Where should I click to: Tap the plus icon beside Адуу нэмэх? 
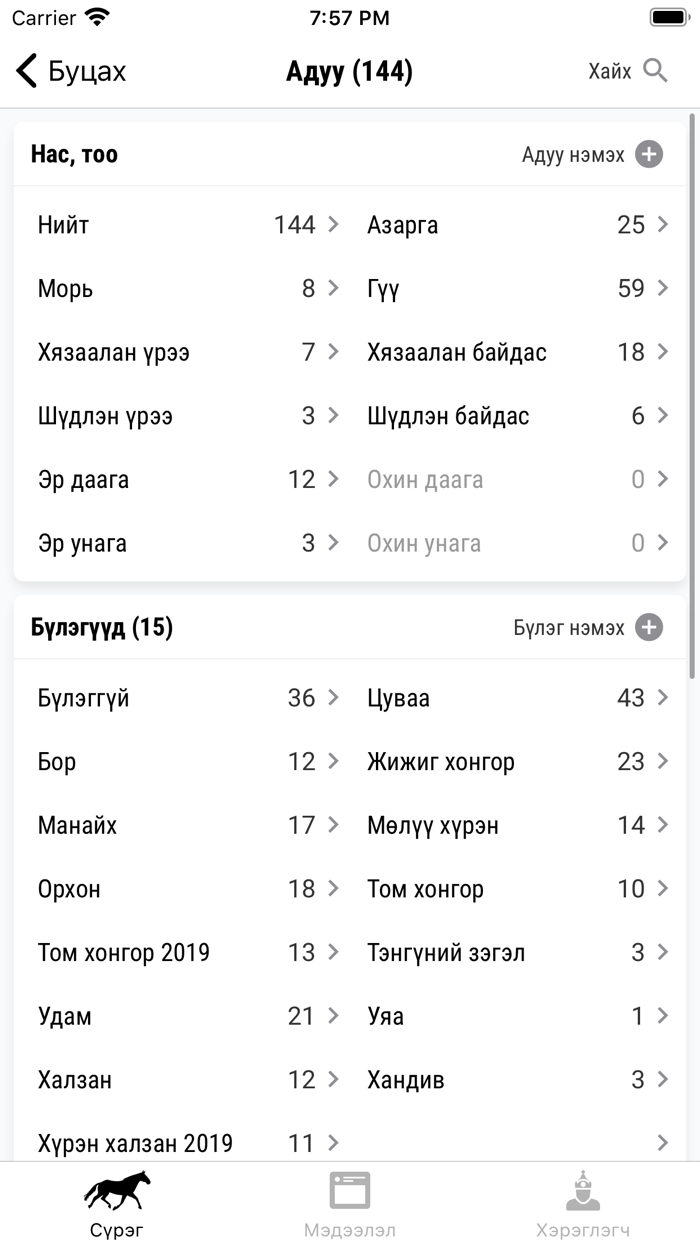pos(649,154)
